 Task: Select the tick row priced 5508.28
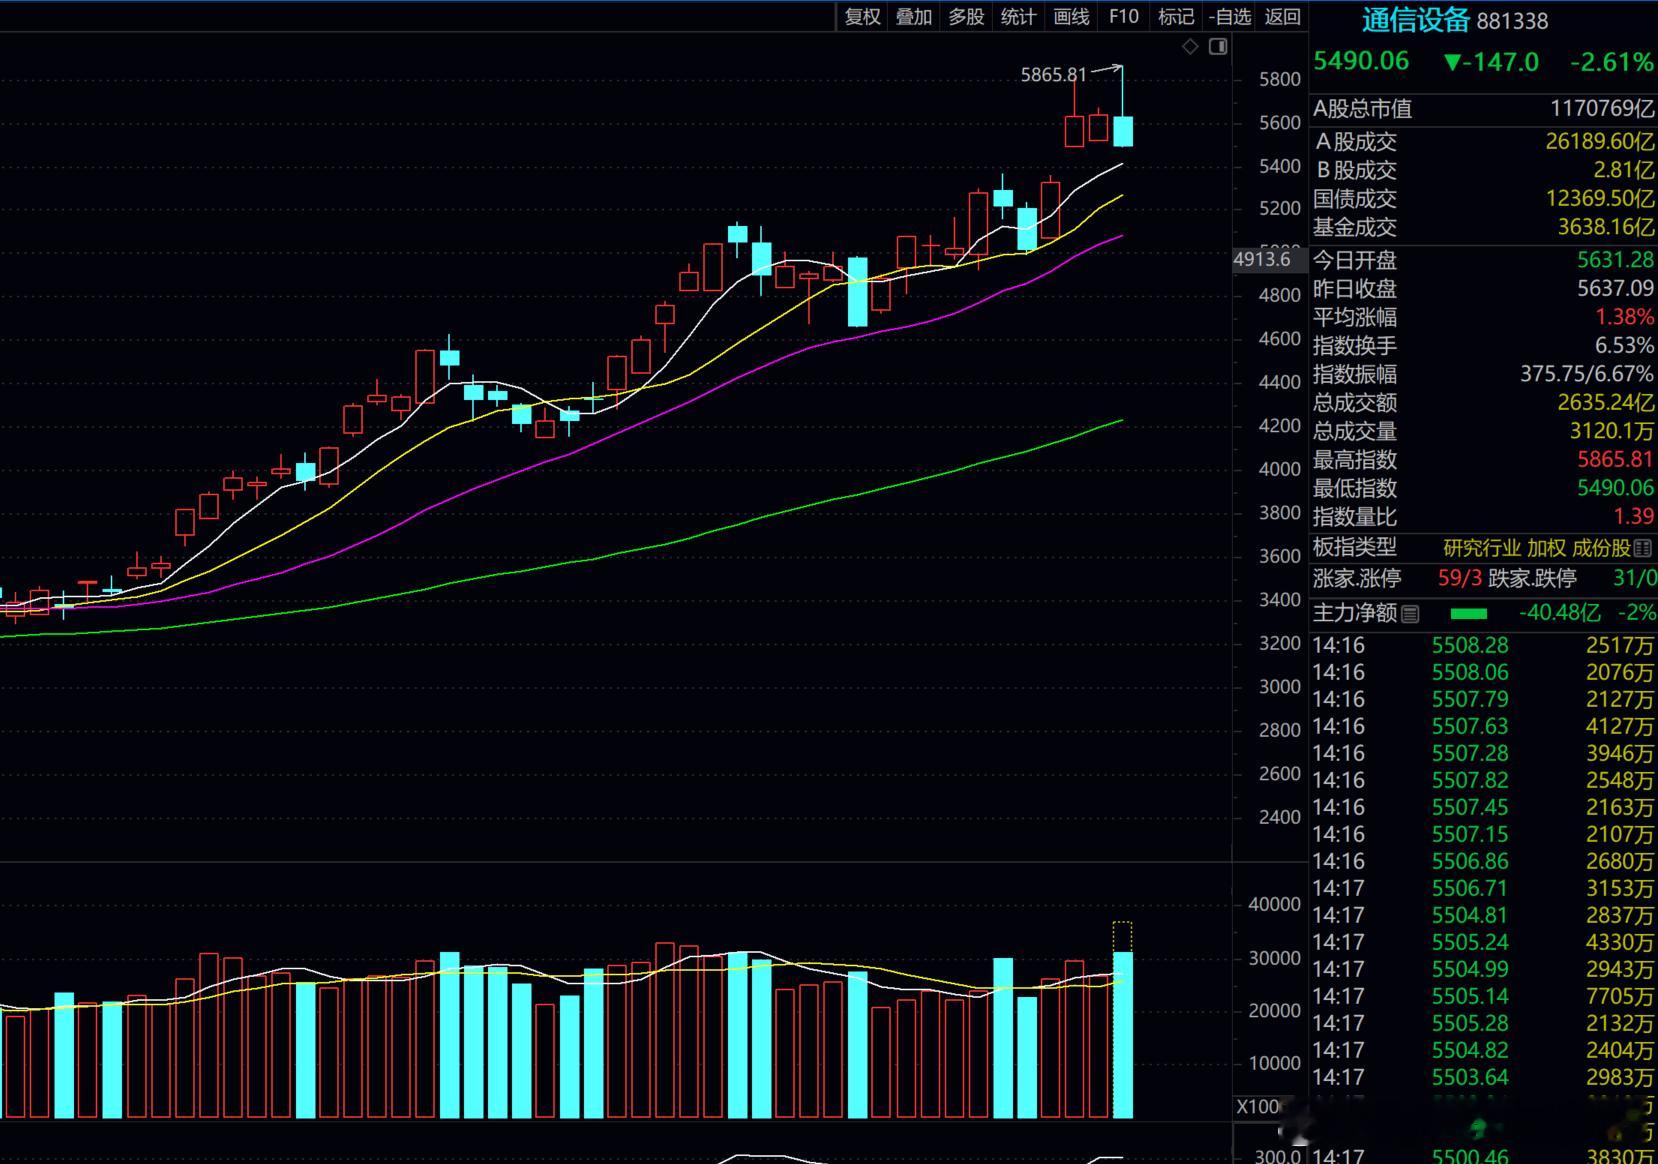click(1484, 646)
